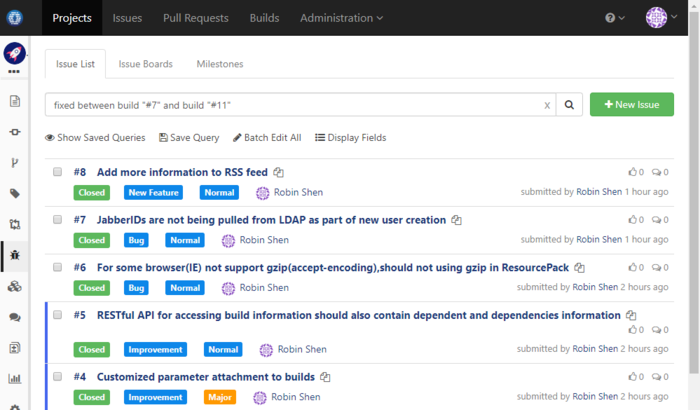Copy title of issue #8 via copy icon
700x410 pixels.
click(x=279, y=172)
